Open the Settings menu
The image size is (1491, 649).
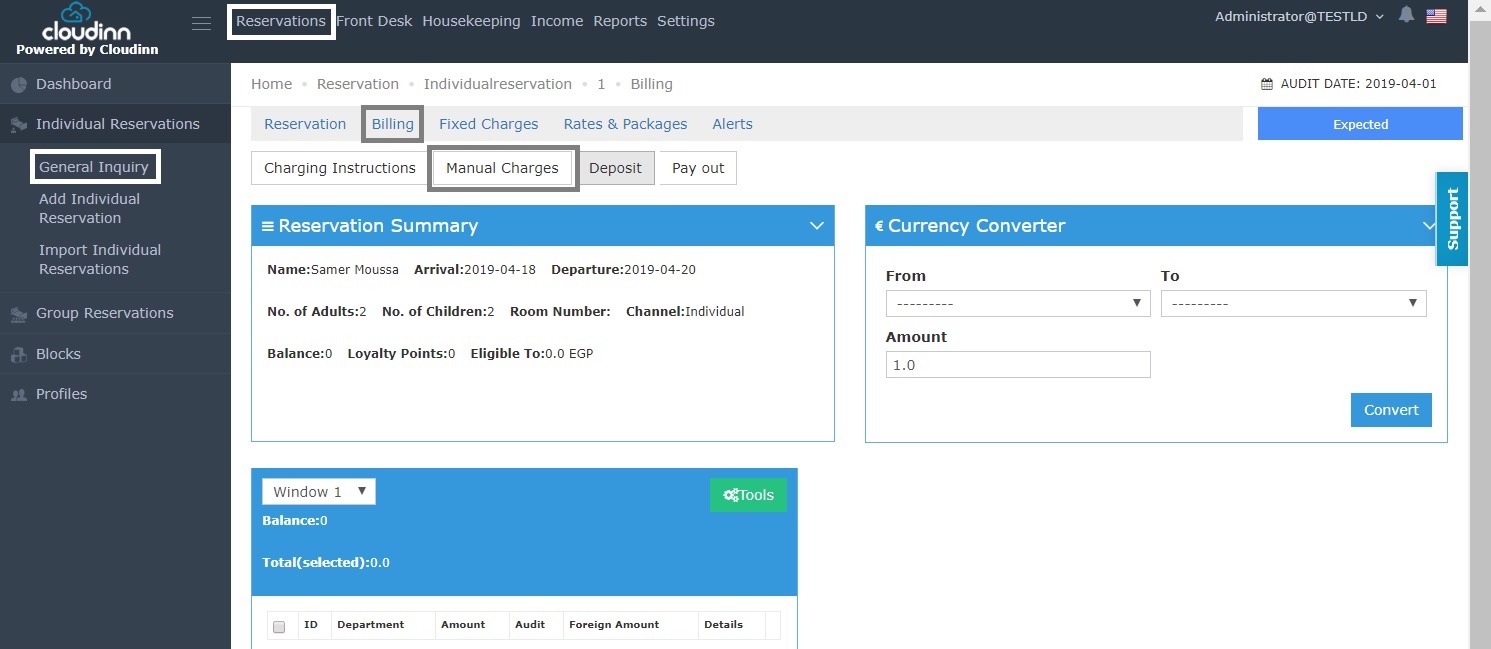pos(686,21)
